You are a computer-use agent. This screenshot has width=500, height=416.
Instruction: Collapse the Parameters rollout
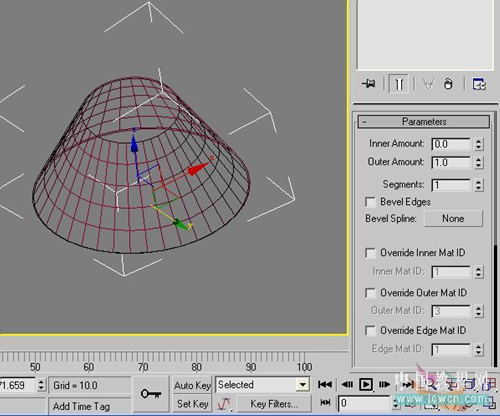[424, 122]
